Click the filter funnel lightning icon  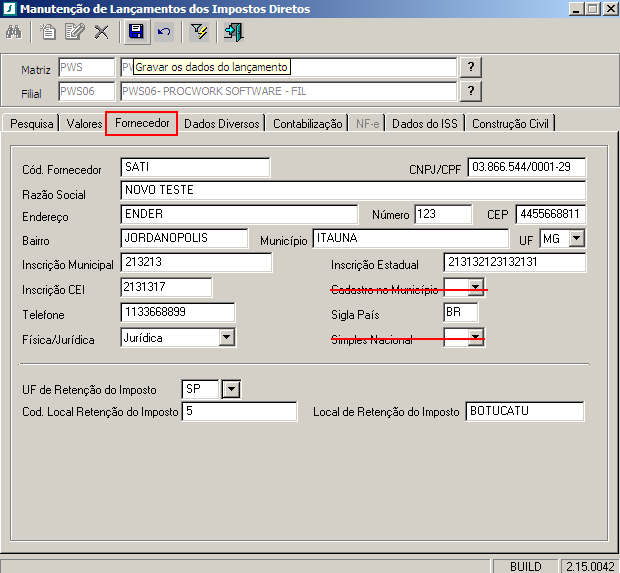pyautogui.click(x=198, y=32)
